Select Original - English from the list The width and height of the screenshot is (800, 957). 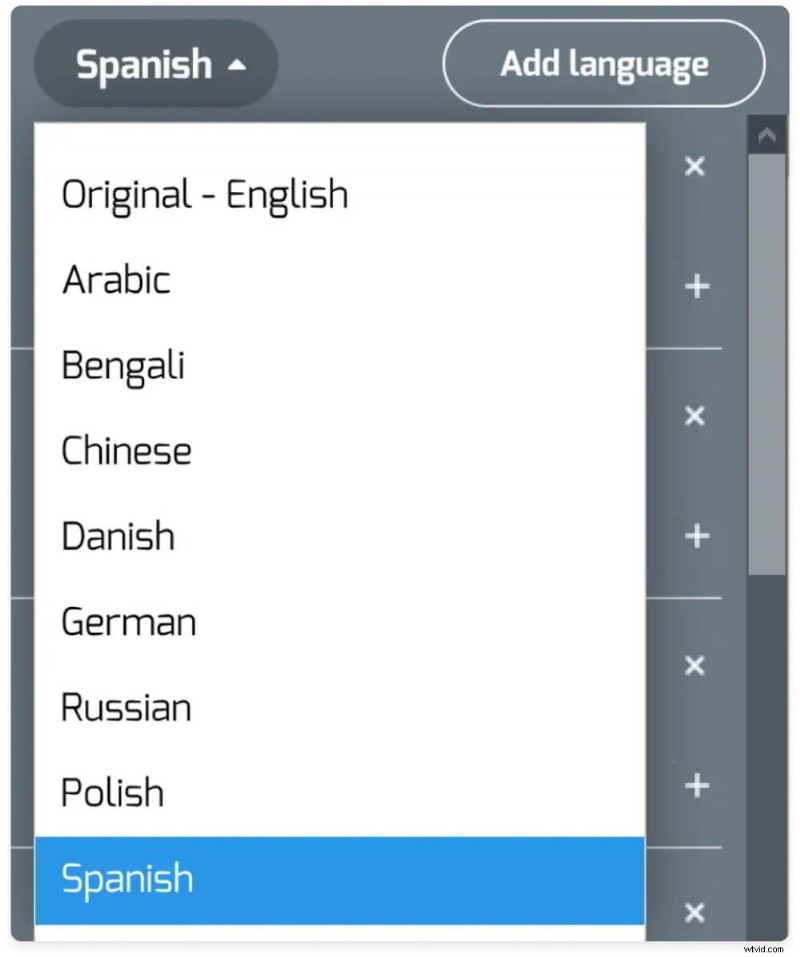tap(204, 194)
